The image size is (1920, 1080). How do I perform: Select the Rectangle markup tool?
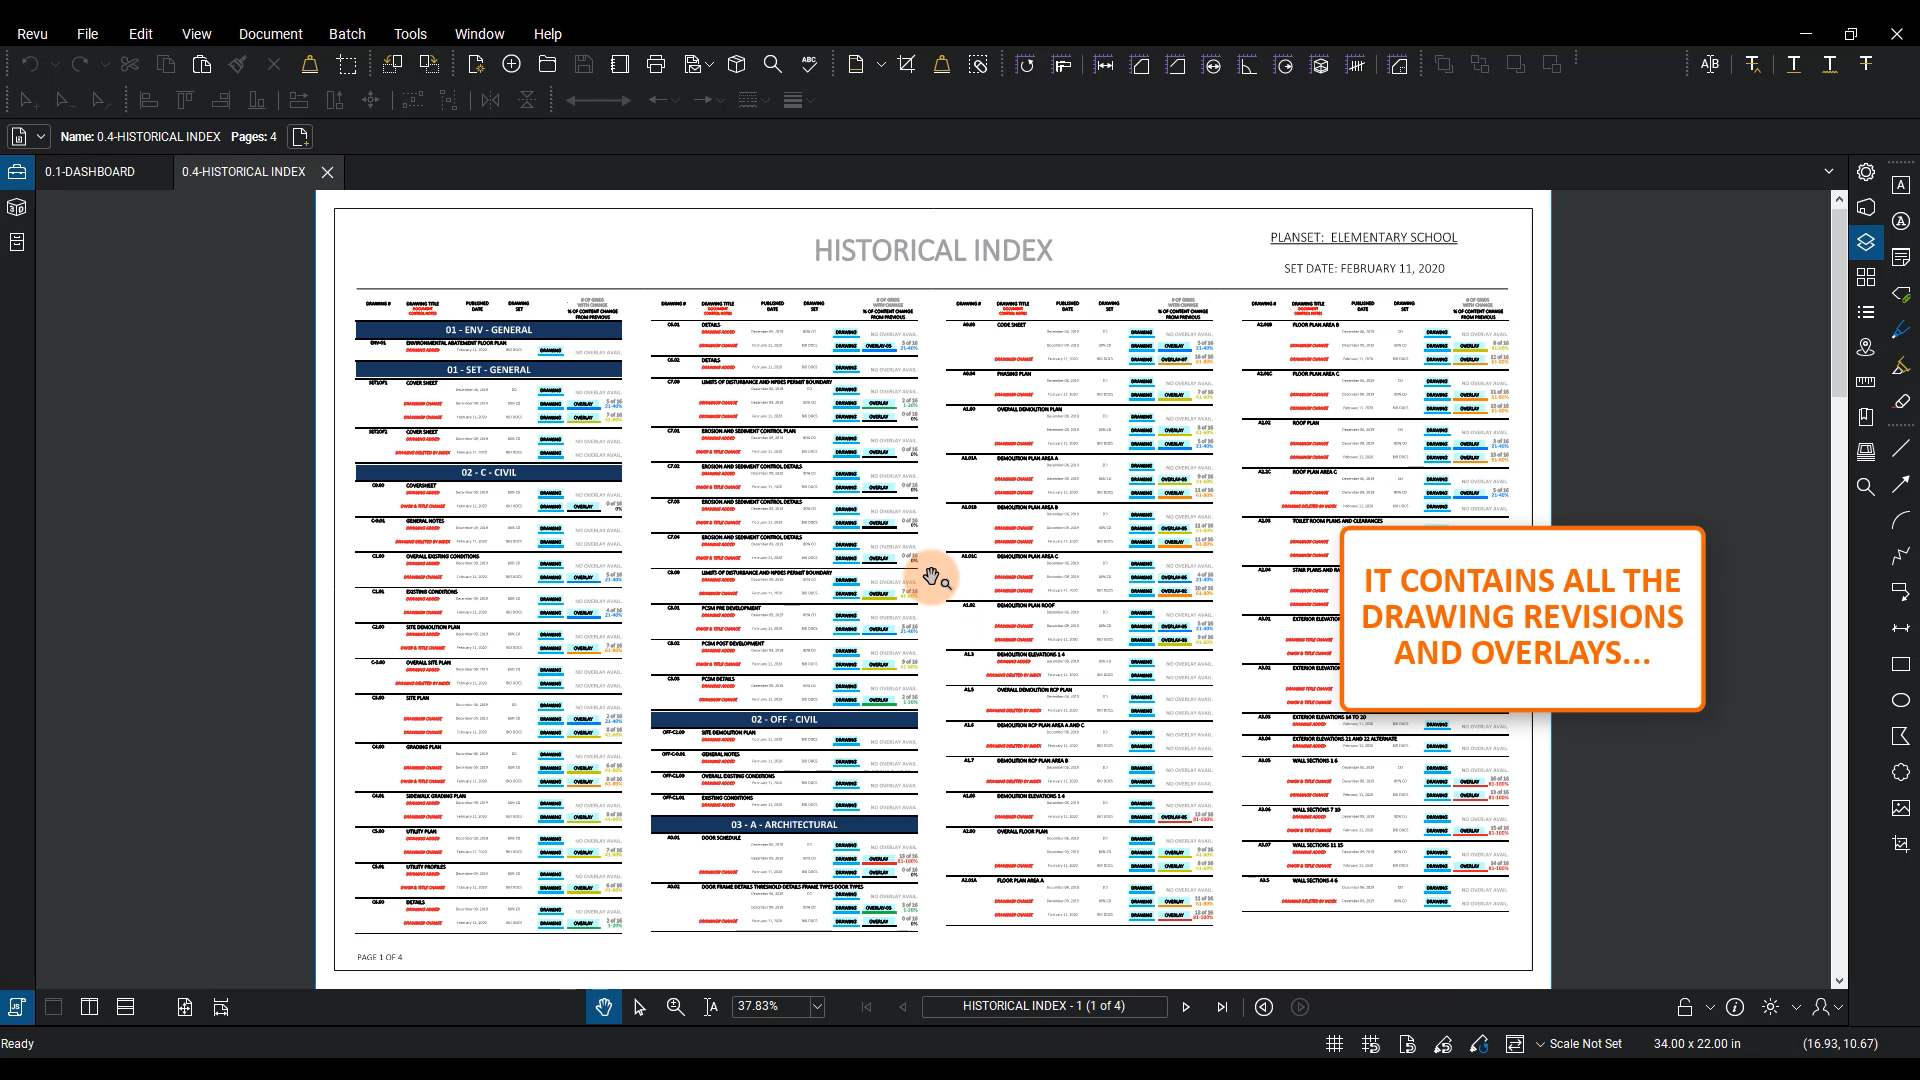point(1900,664)
